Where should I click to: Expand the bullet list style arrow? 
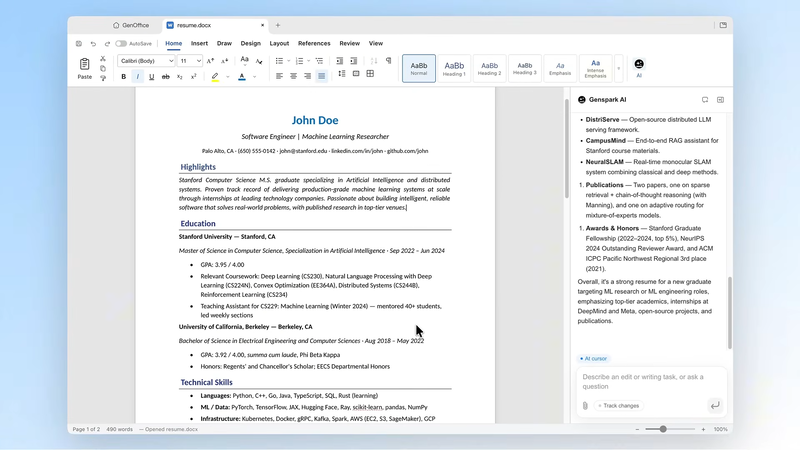tap(289, 61)
